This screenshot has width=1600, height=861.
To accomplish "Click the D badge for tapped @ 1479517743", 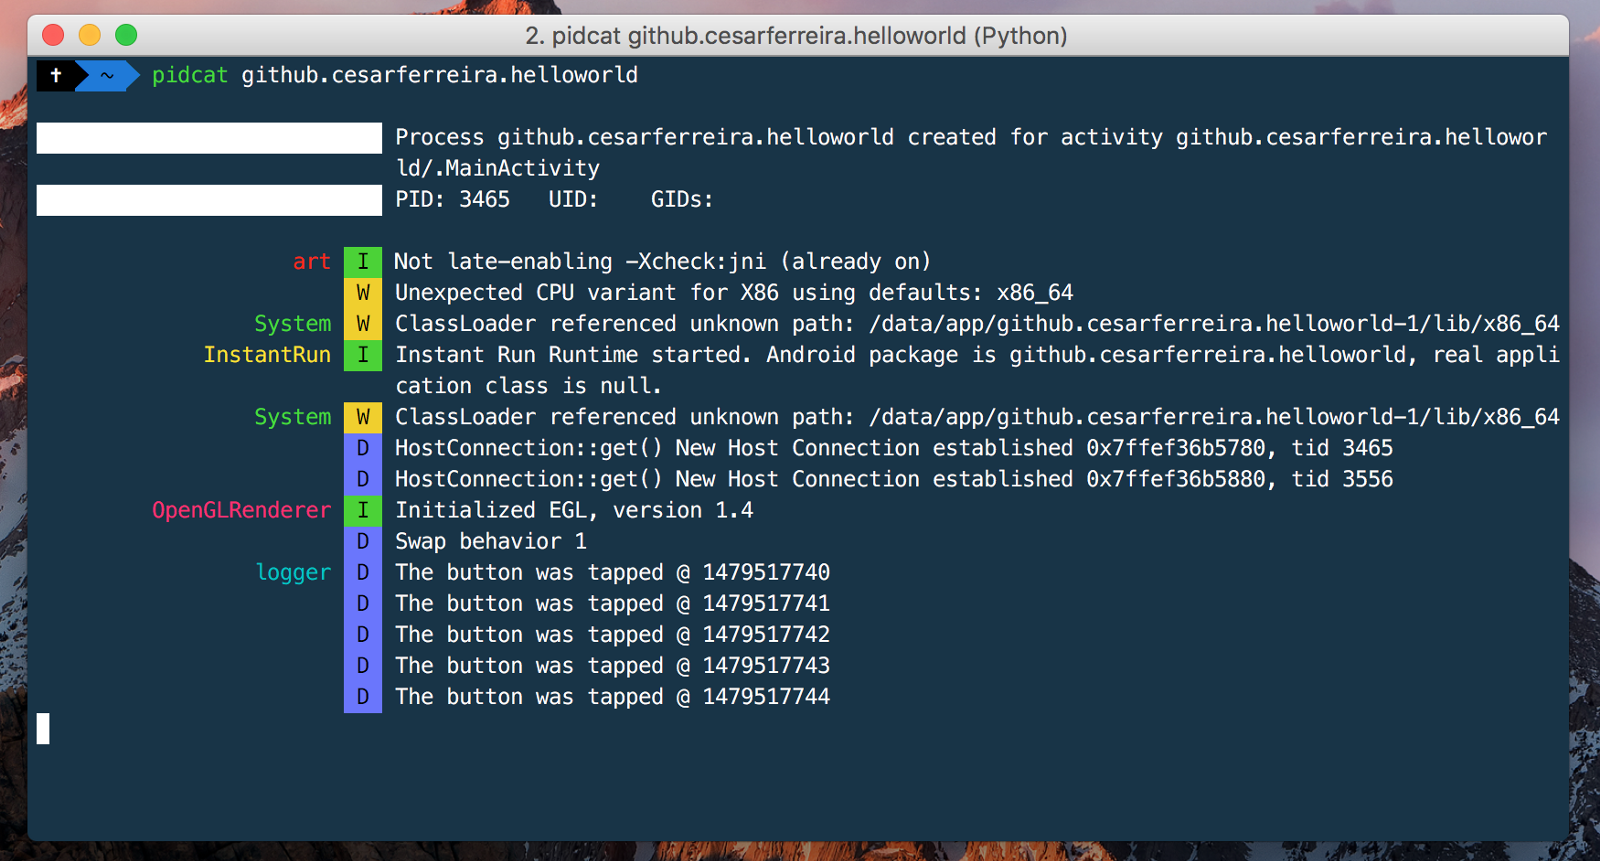I will coord(363,665).
